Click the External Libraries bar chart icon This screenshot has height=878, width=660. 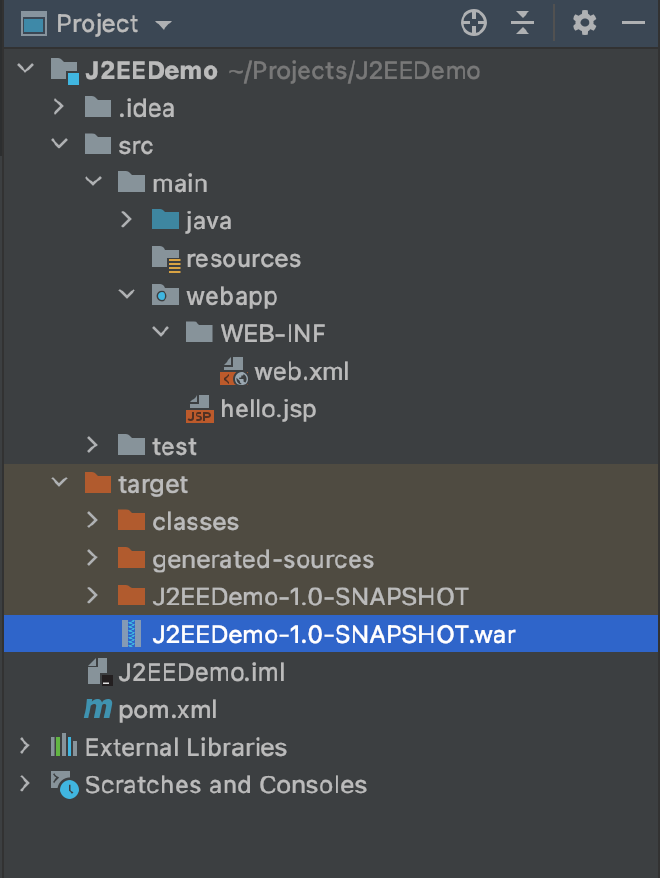[x=64, y=747]
